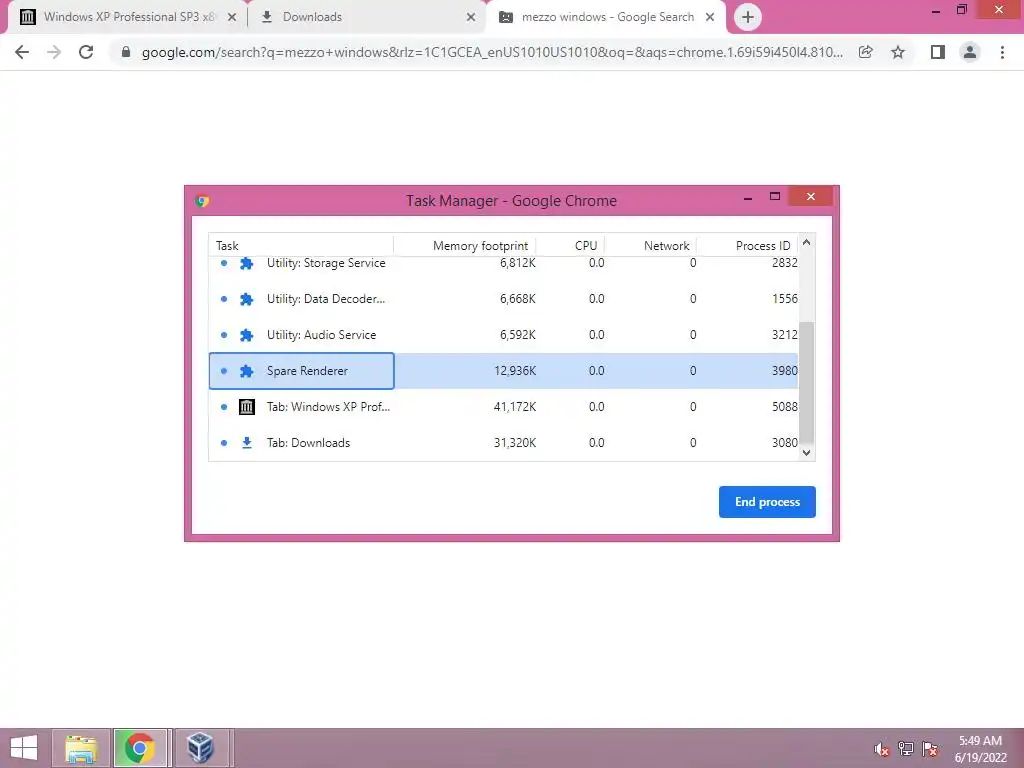Click the muted volume tray icon
Image resolution: width=1024 pixels, height=768 pixels.
pos(881,749)
